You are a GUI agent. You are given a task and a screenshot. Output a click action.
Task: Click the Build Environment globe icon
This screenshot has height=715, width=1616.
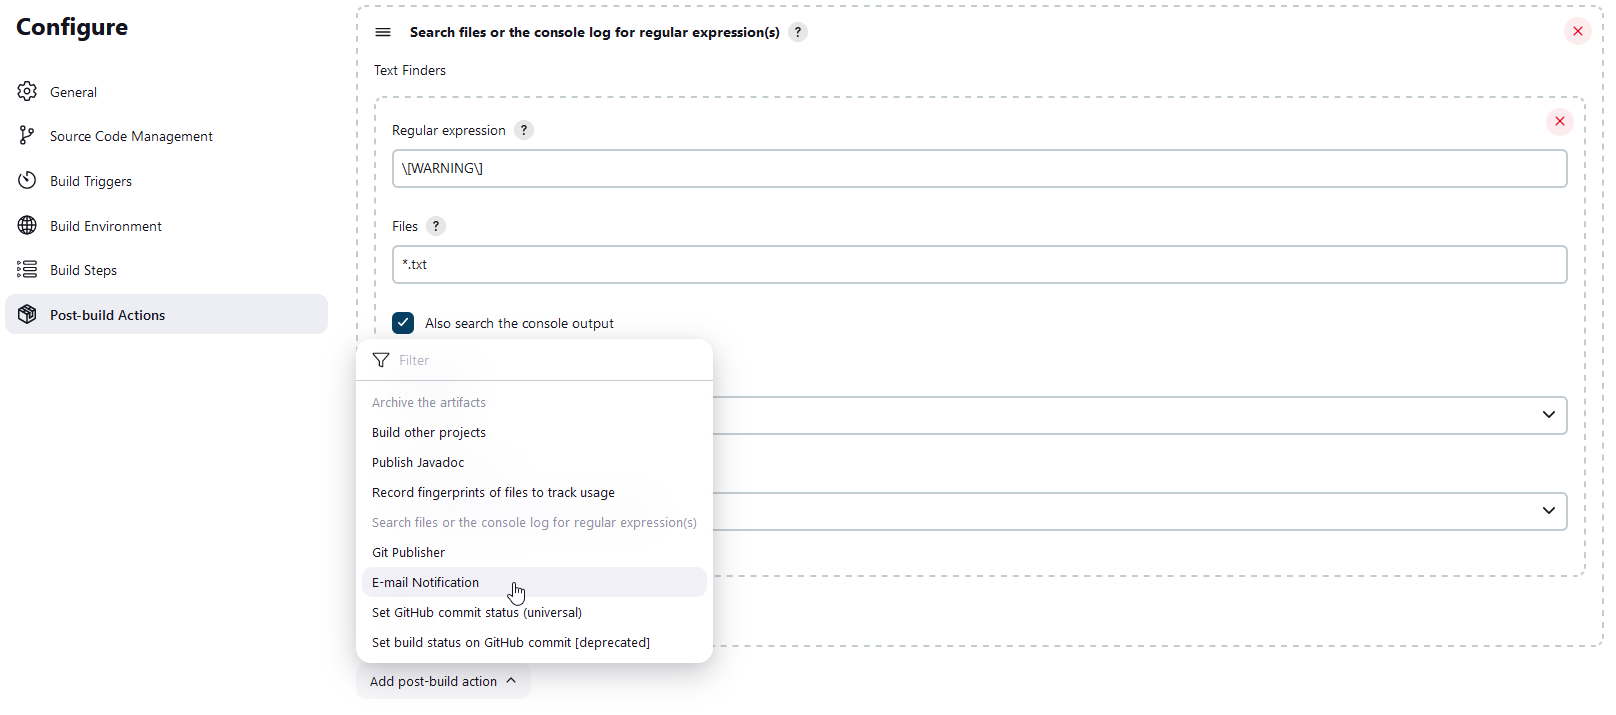[27, 226]
